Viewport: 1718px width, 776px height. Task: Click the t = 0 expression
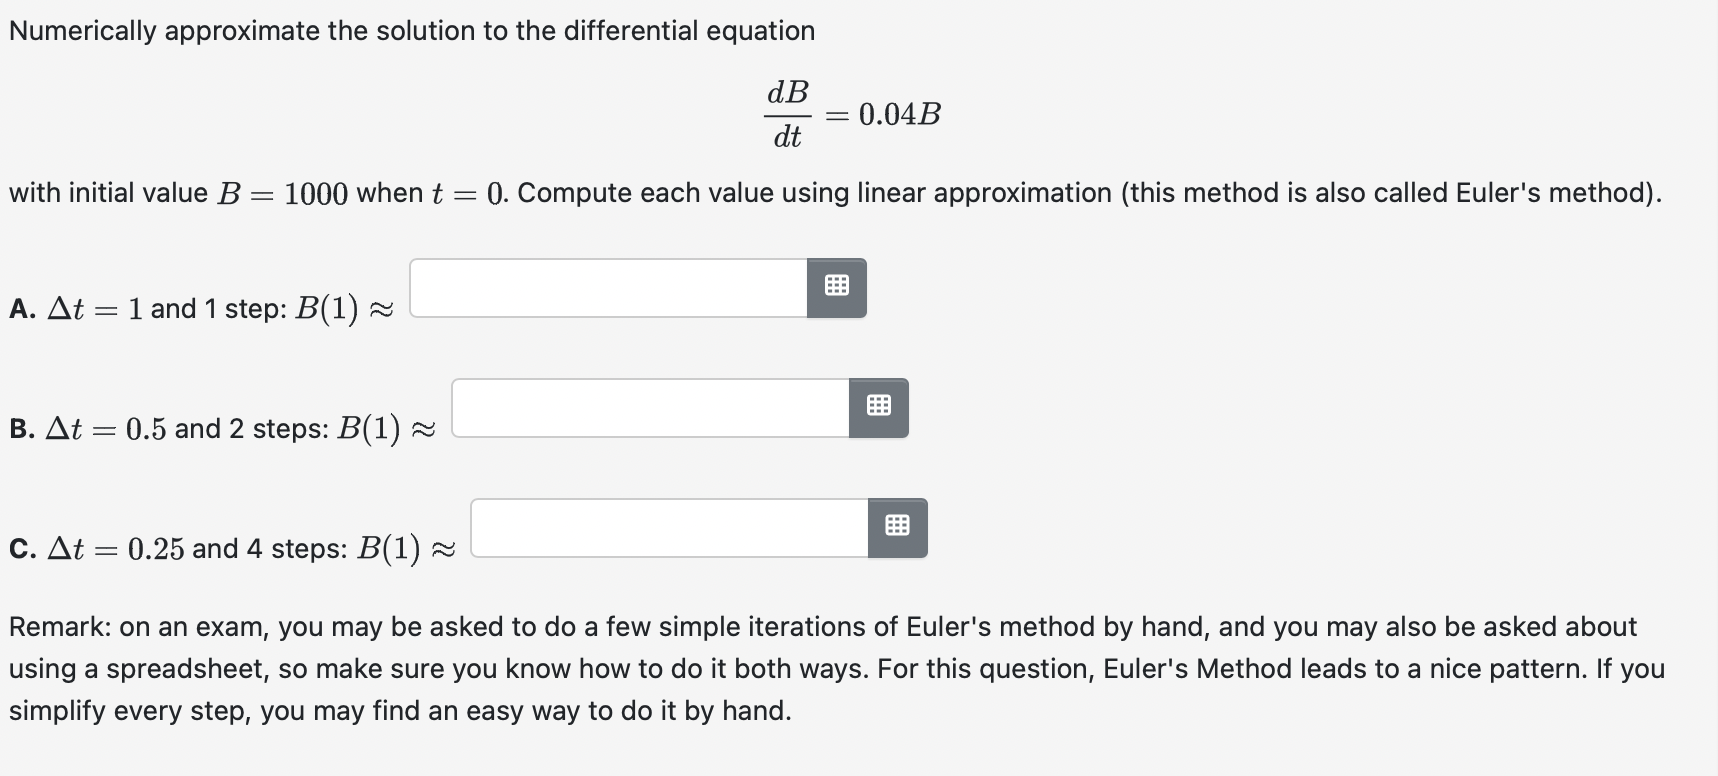469,193
